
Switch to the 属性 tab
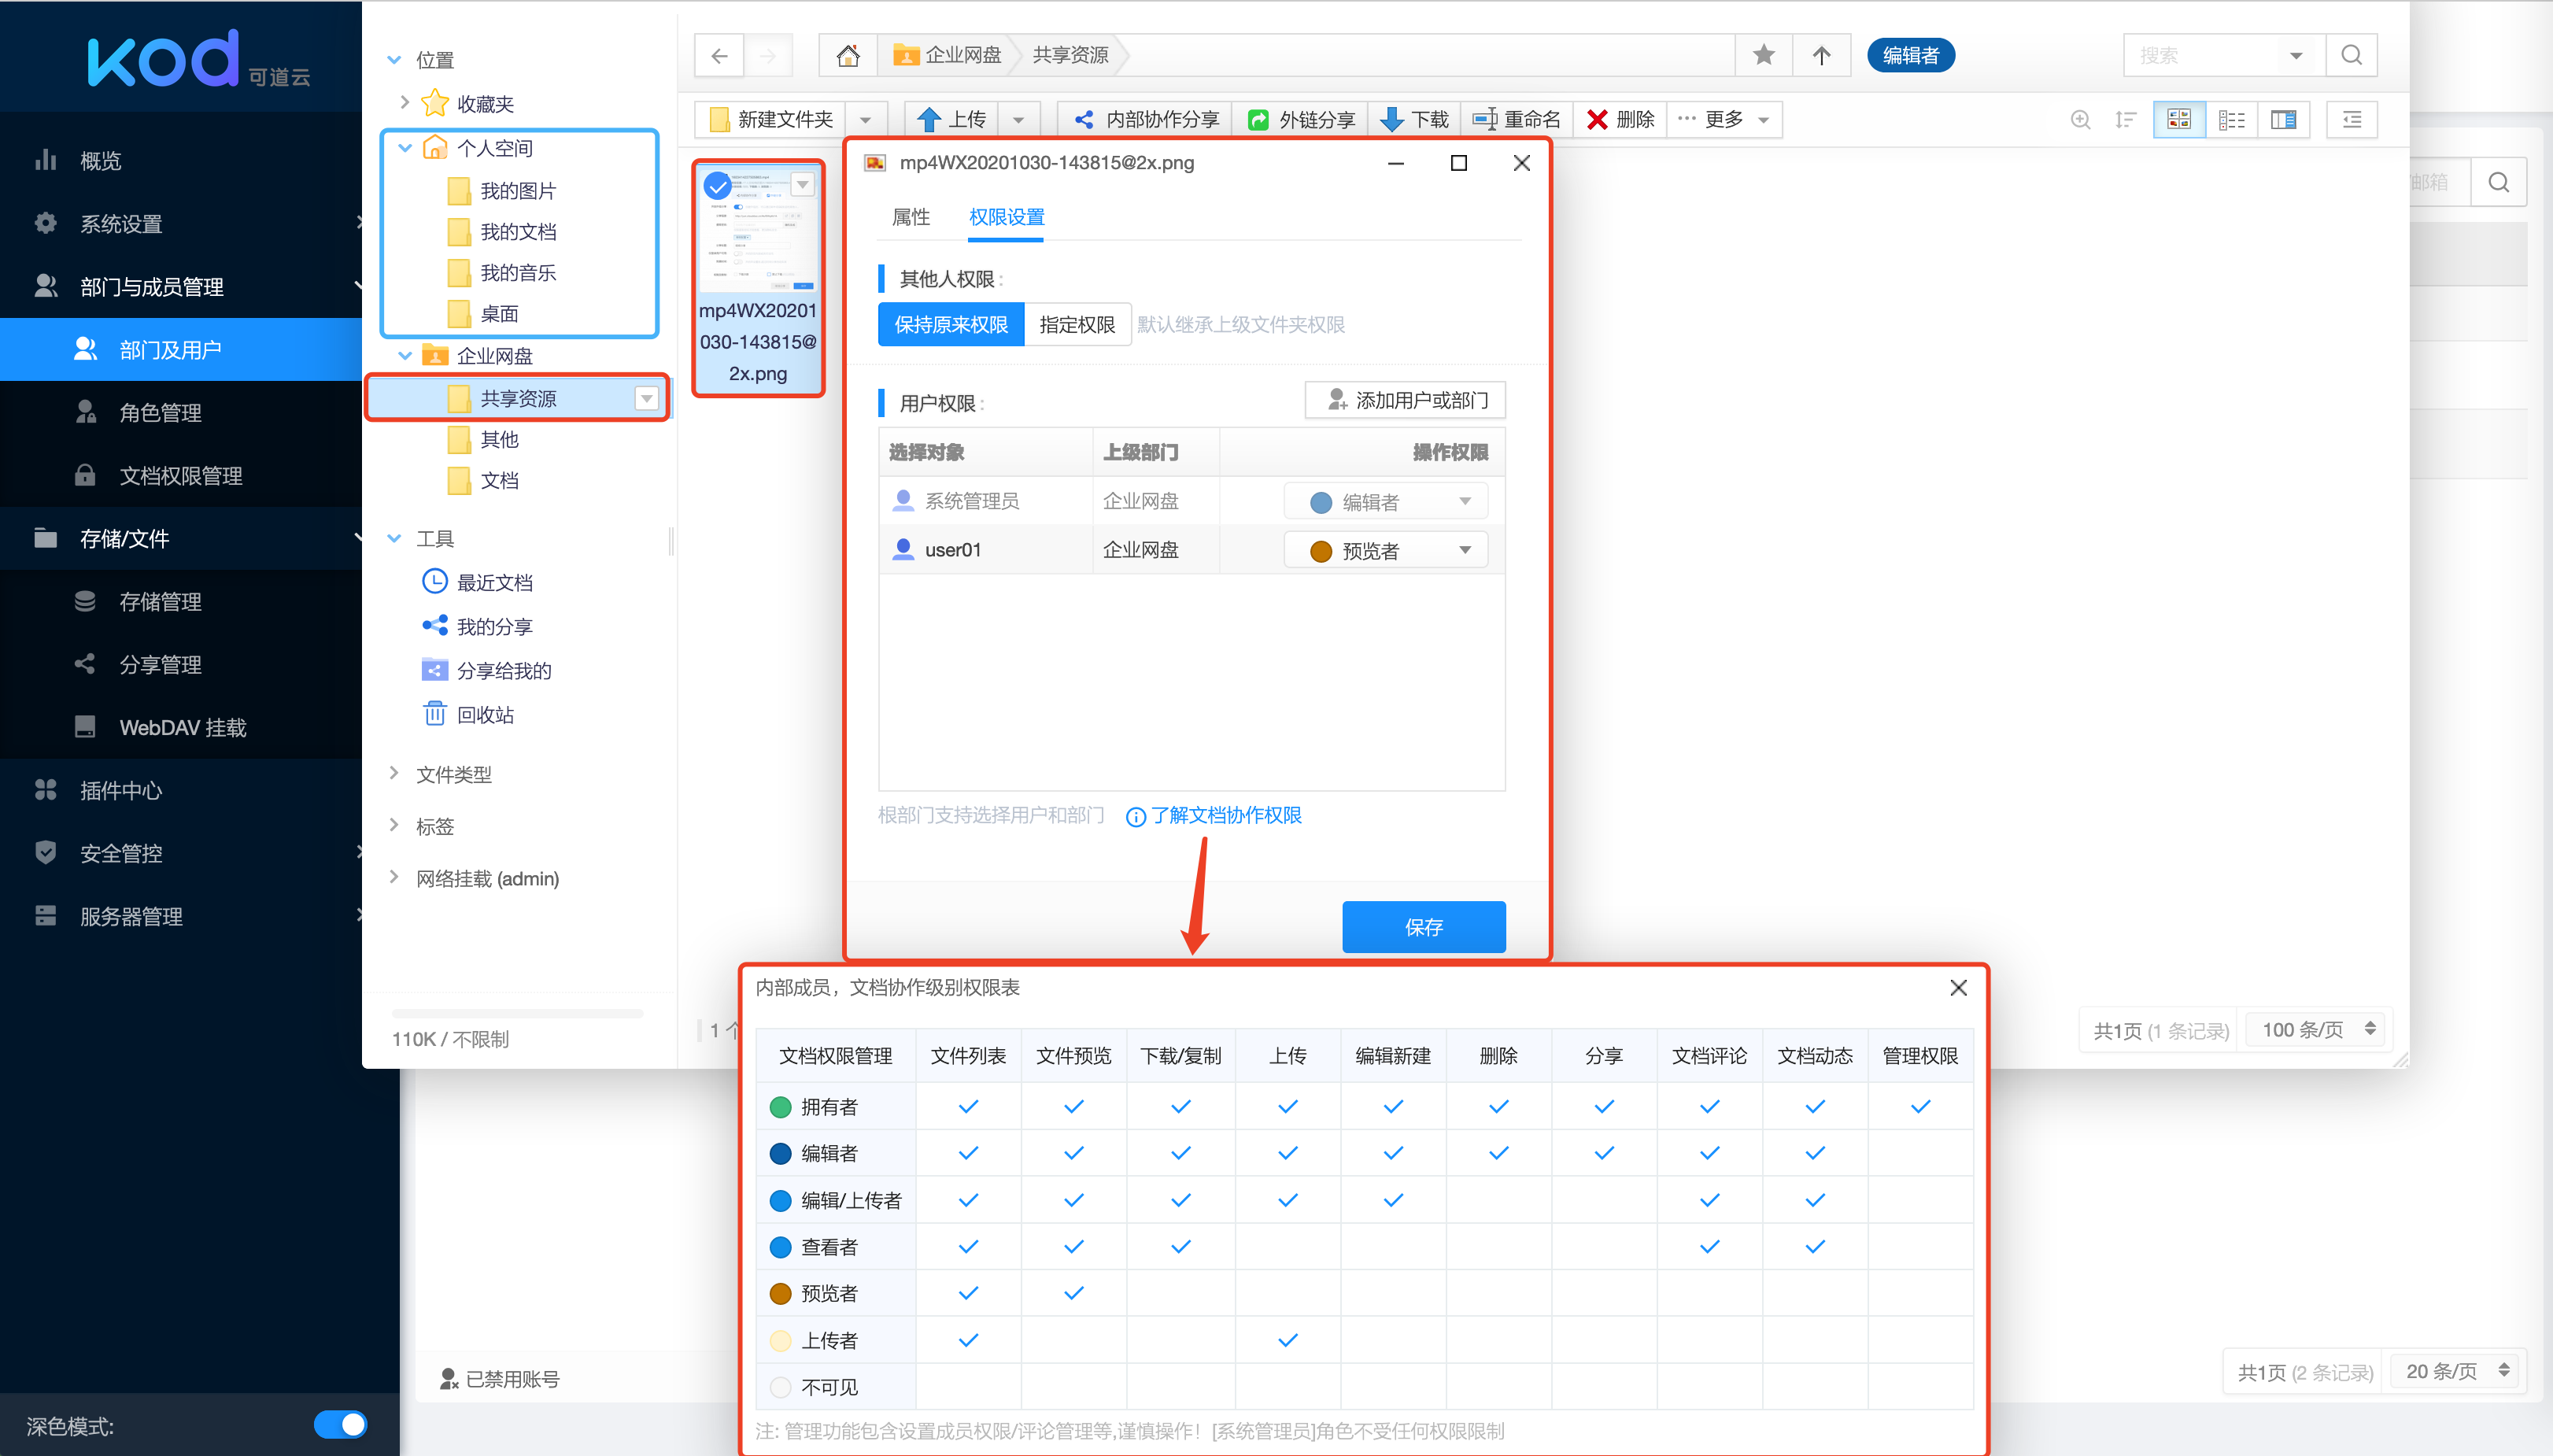[910, 217]
